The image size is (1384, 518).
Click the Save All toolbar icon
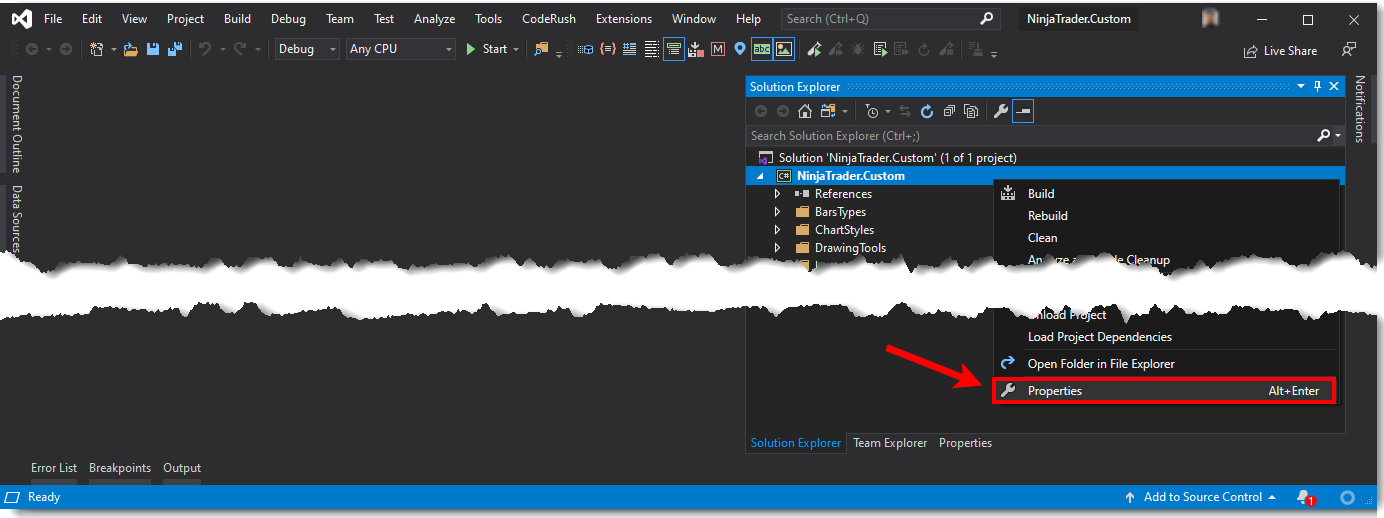176,49
